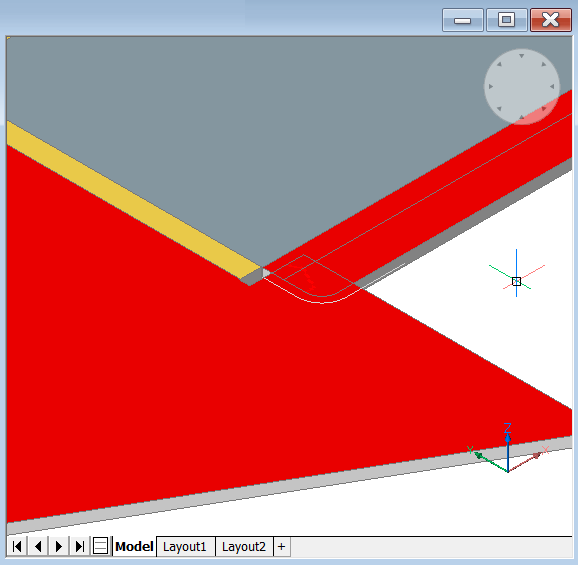Click LookFrom widget right arrow

click(x=552, y=87)
